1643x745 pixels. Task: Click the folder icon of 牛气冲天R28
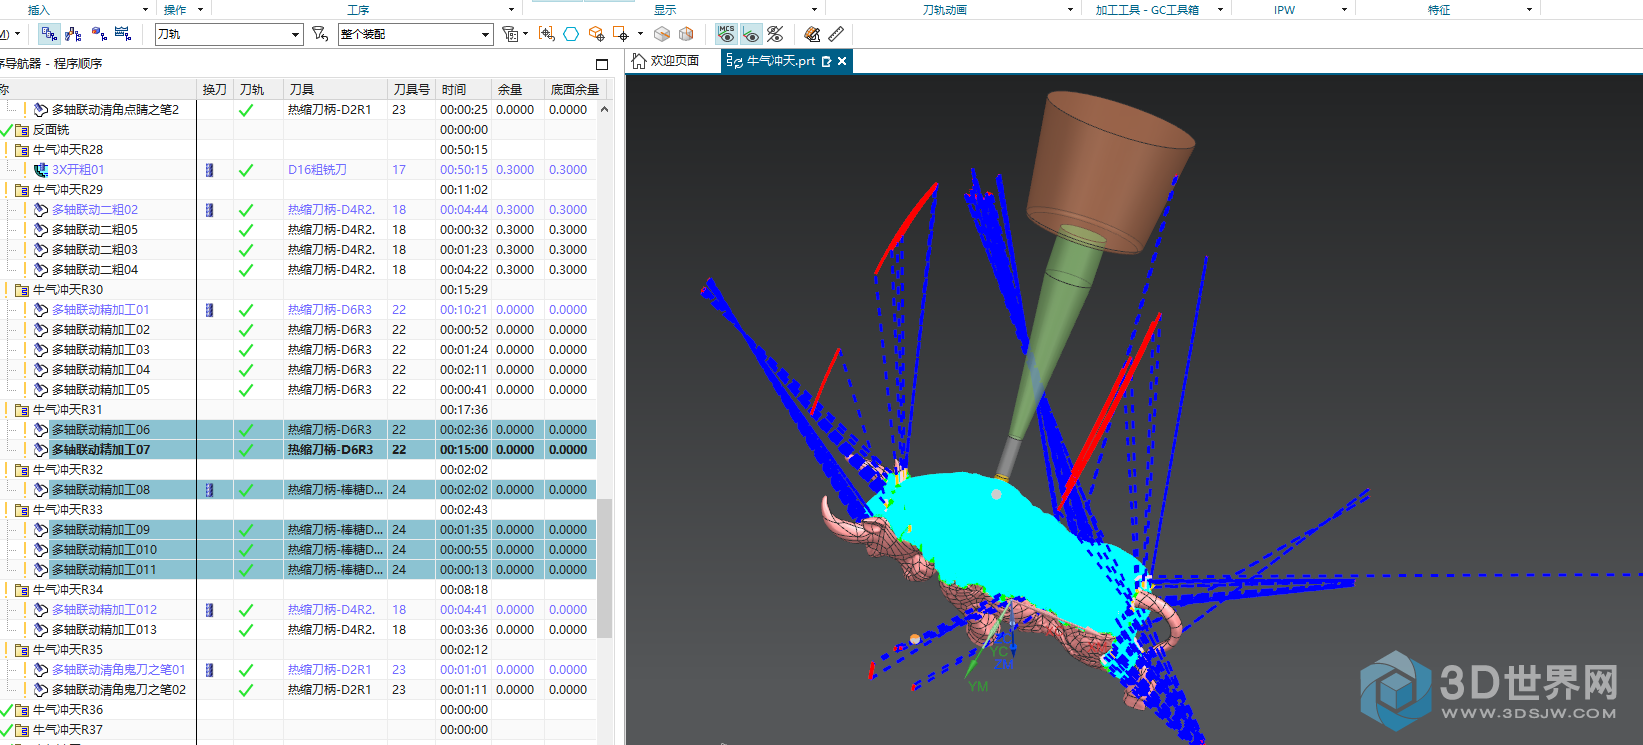coord(22,150)
